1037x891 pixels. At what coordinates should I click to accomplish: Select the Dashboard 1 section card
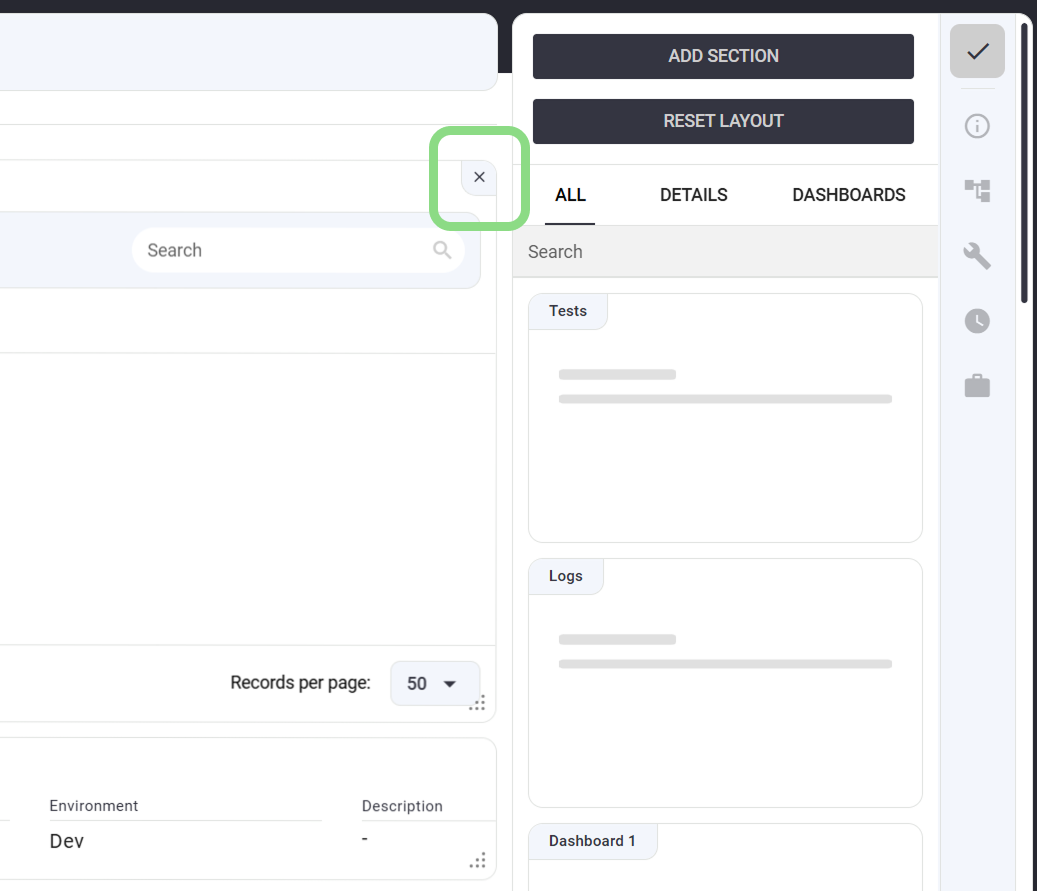tap(725, 858)
